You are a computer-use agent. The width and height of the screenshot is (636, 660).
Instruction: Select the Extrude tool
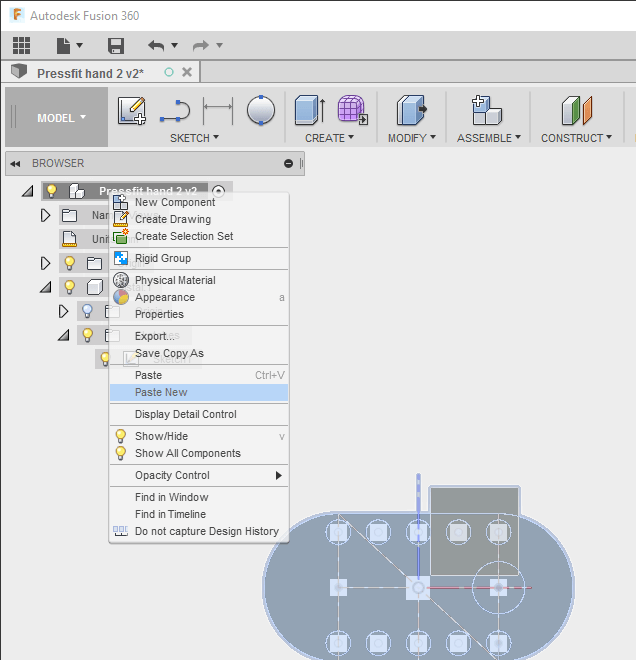coord(309,110)
